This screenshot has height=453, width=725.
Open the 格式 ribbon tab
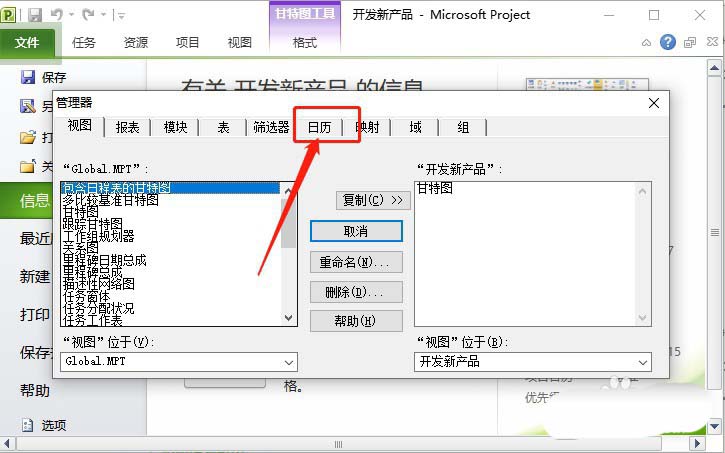pyautogui.click(x=305, y=43)
